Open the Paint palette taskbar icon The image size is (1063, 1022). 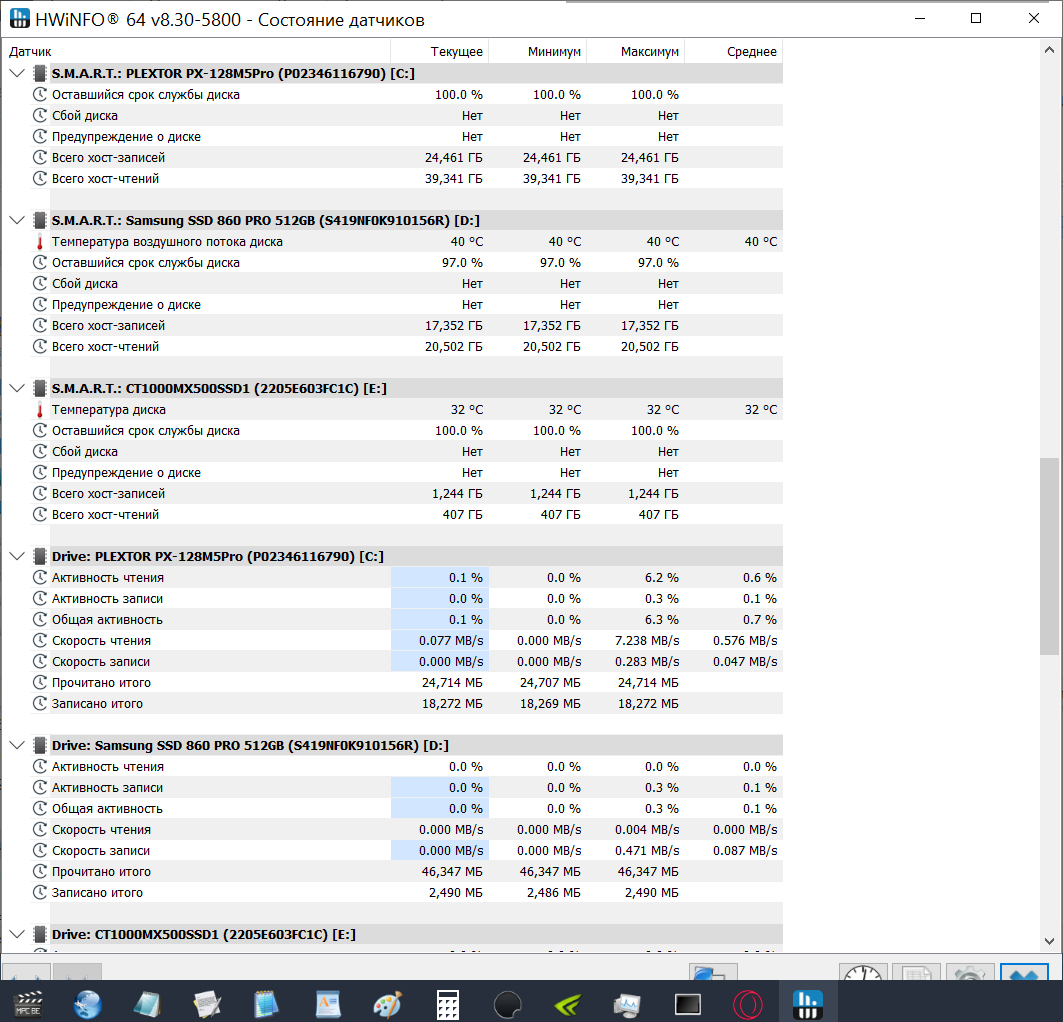tap(387, 1004)
